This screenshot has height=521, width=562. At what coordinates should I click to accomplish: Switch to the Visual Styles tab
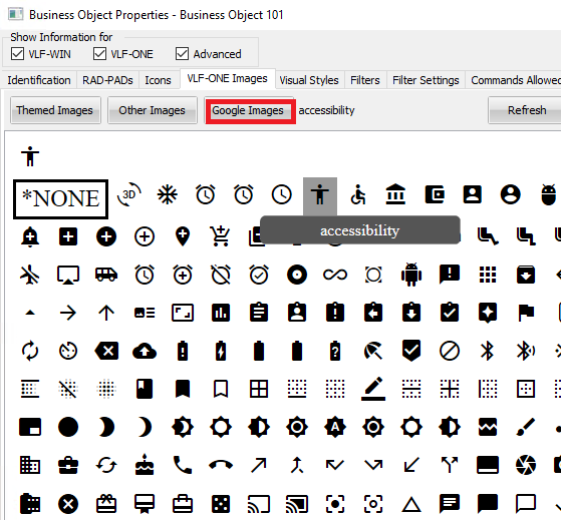click(x=309, y=80)
